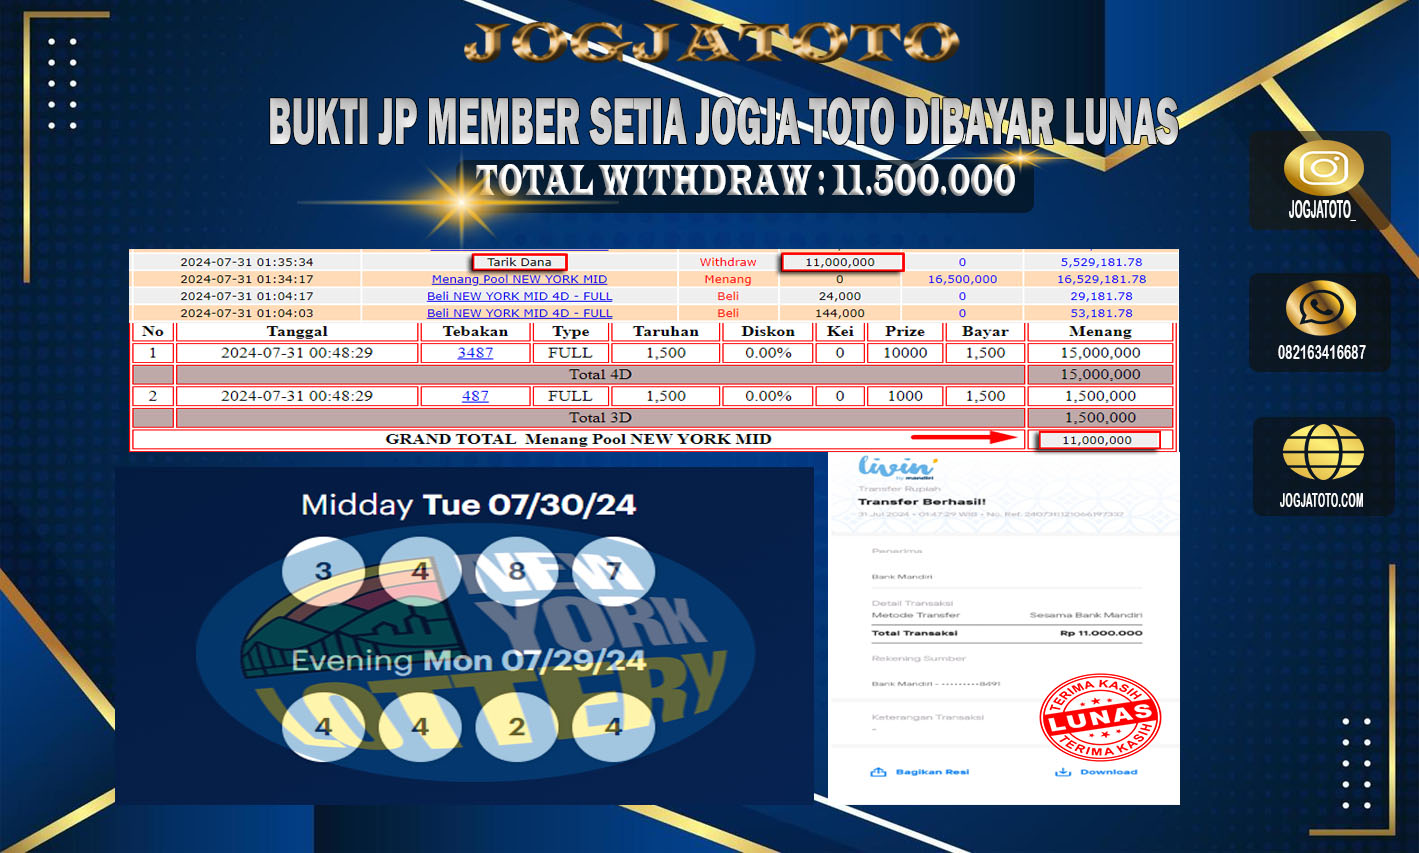Click the Tanggal column header

(297, 331)
